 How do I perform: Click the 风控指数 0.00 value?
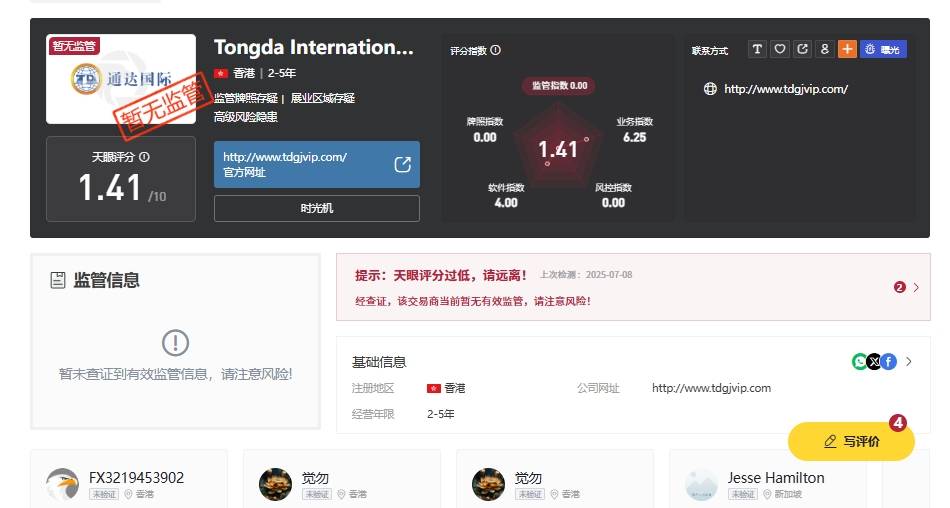[613, 203]
